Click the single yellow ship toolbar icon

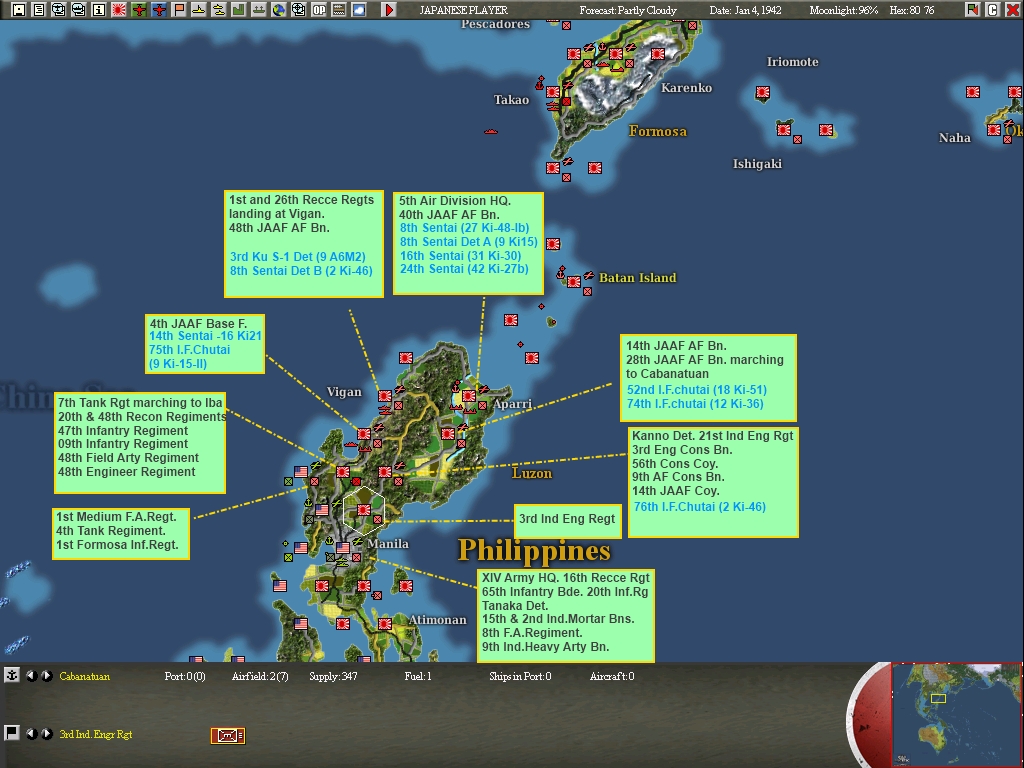coord(199,10)
